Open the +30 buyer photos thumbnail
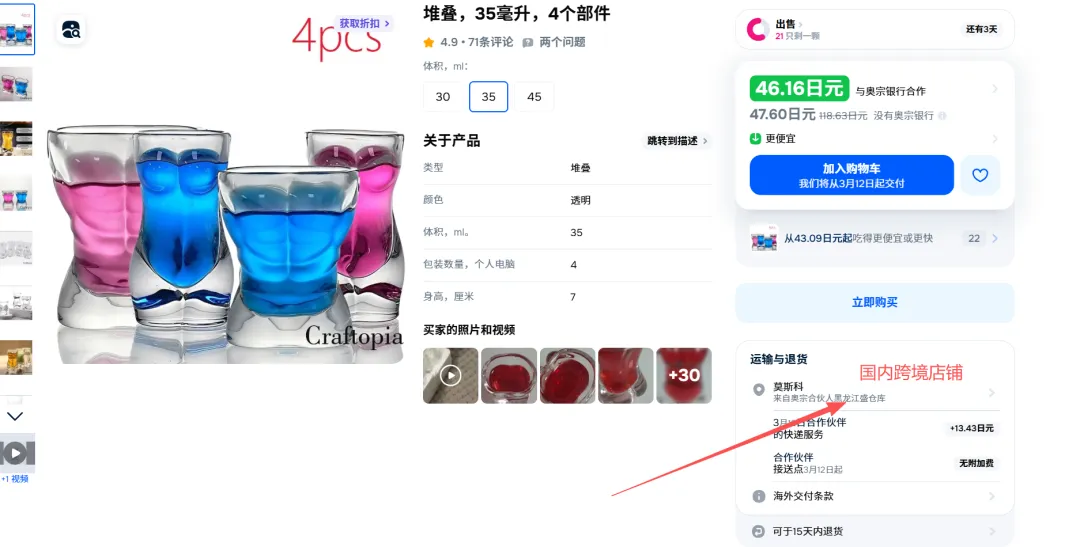Image resolution: width=1080 pixels, height=547 pixels. 683,375
